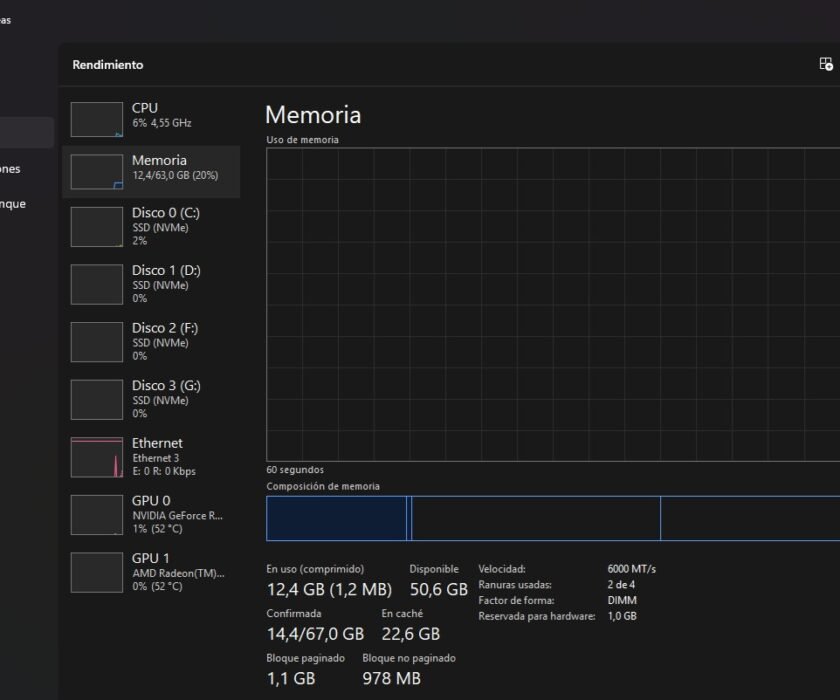
Task: Click the Factor de forma: label
Action: point(516,600)
